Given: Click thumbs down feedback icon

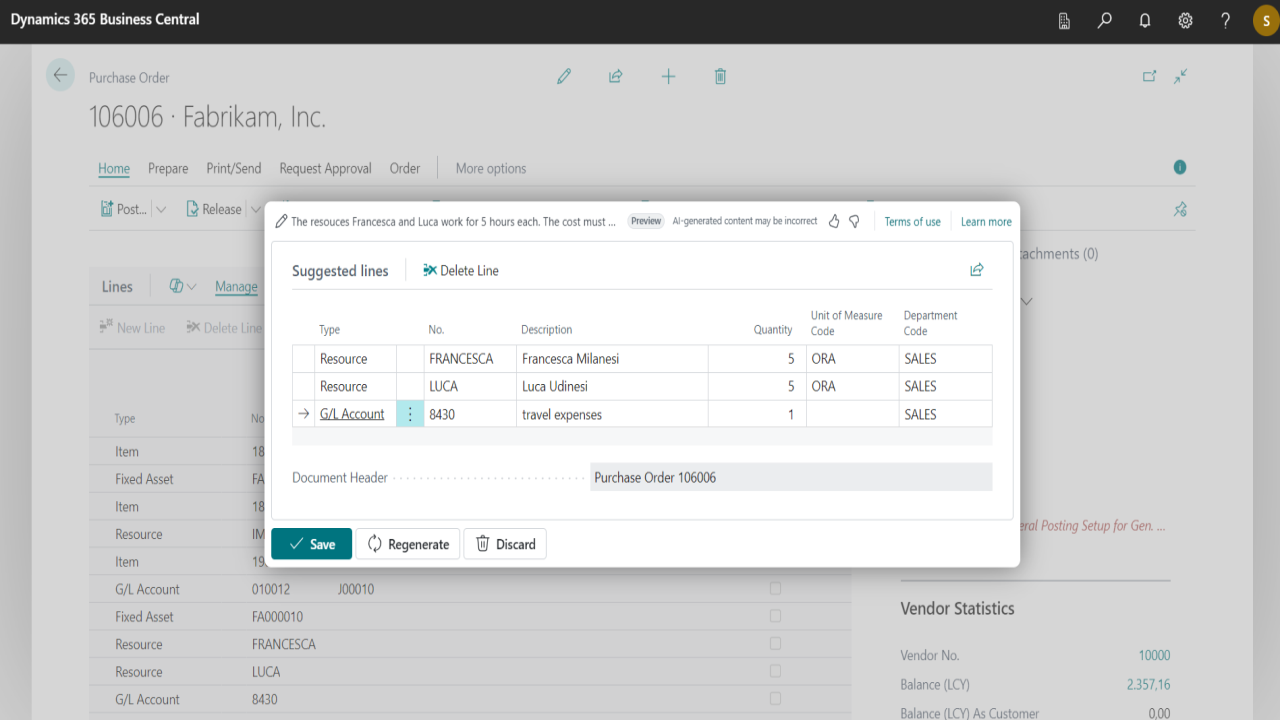Looking at the screenshot, I should [x=854, y=221].
